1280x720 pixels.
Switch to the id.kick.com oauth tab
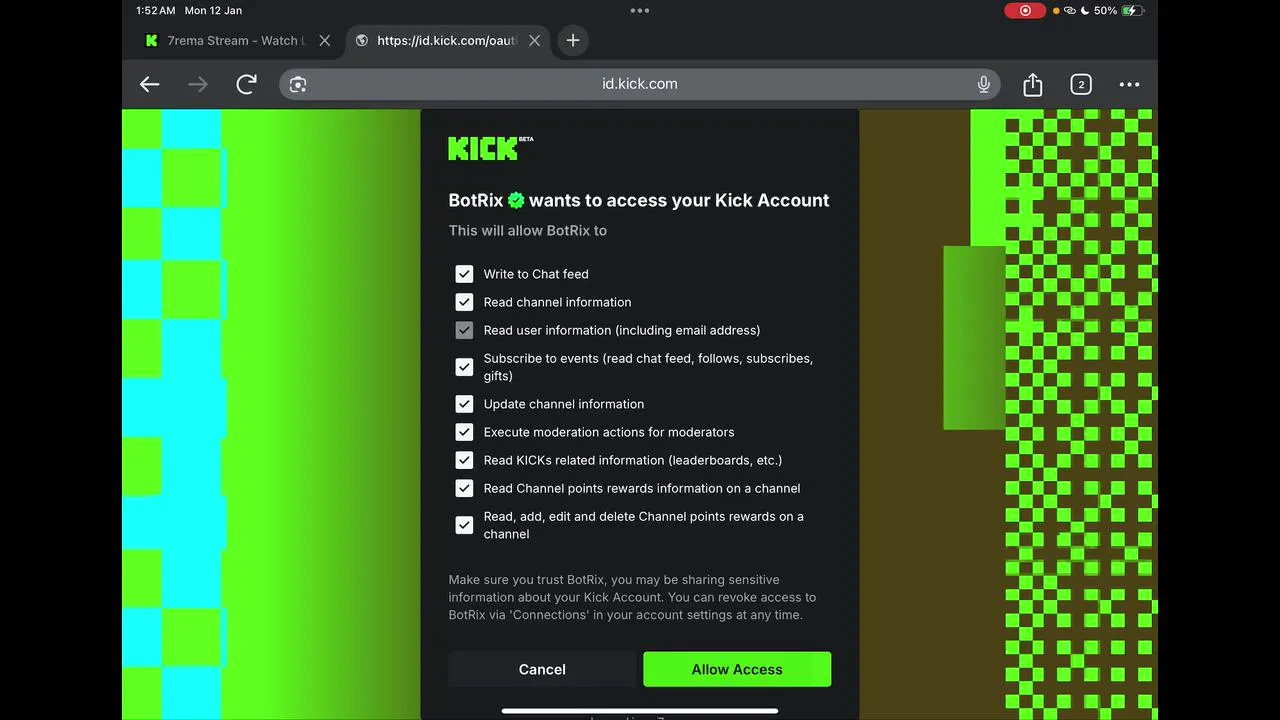pyautogui.click(x=446, y=41)
